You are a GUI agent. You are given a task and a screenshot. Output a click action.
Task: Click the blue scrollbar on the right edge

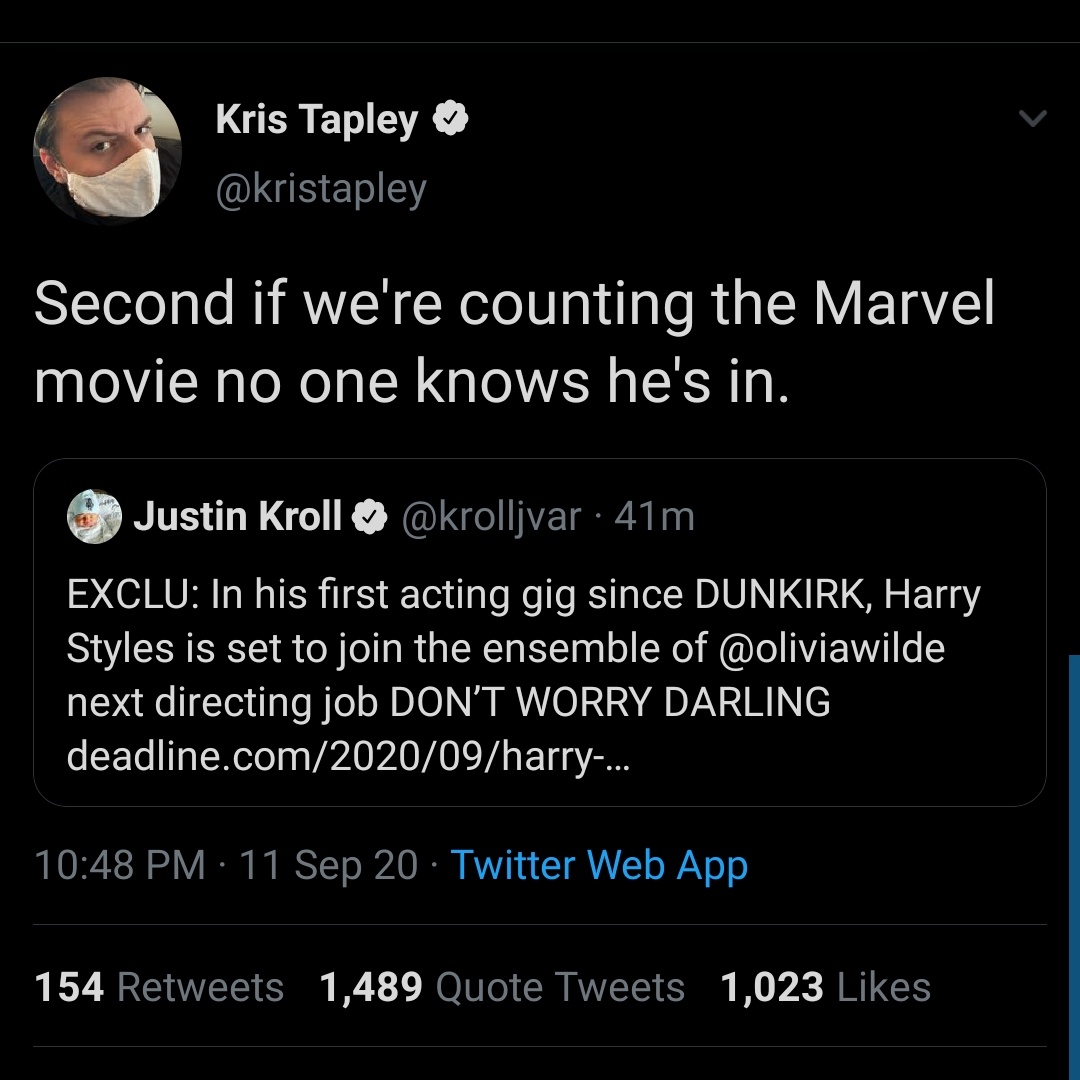(x=1074, y=860)
